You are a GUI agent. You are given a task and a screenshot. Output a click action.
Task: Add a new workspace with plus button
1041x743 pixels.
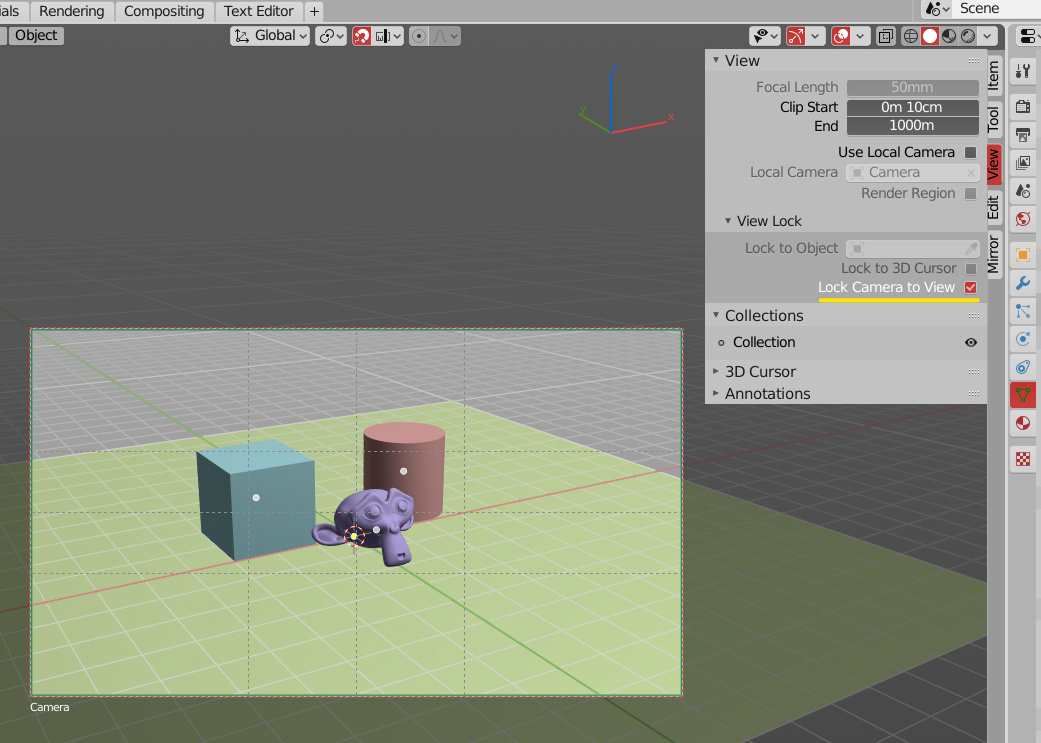point(314,11)
